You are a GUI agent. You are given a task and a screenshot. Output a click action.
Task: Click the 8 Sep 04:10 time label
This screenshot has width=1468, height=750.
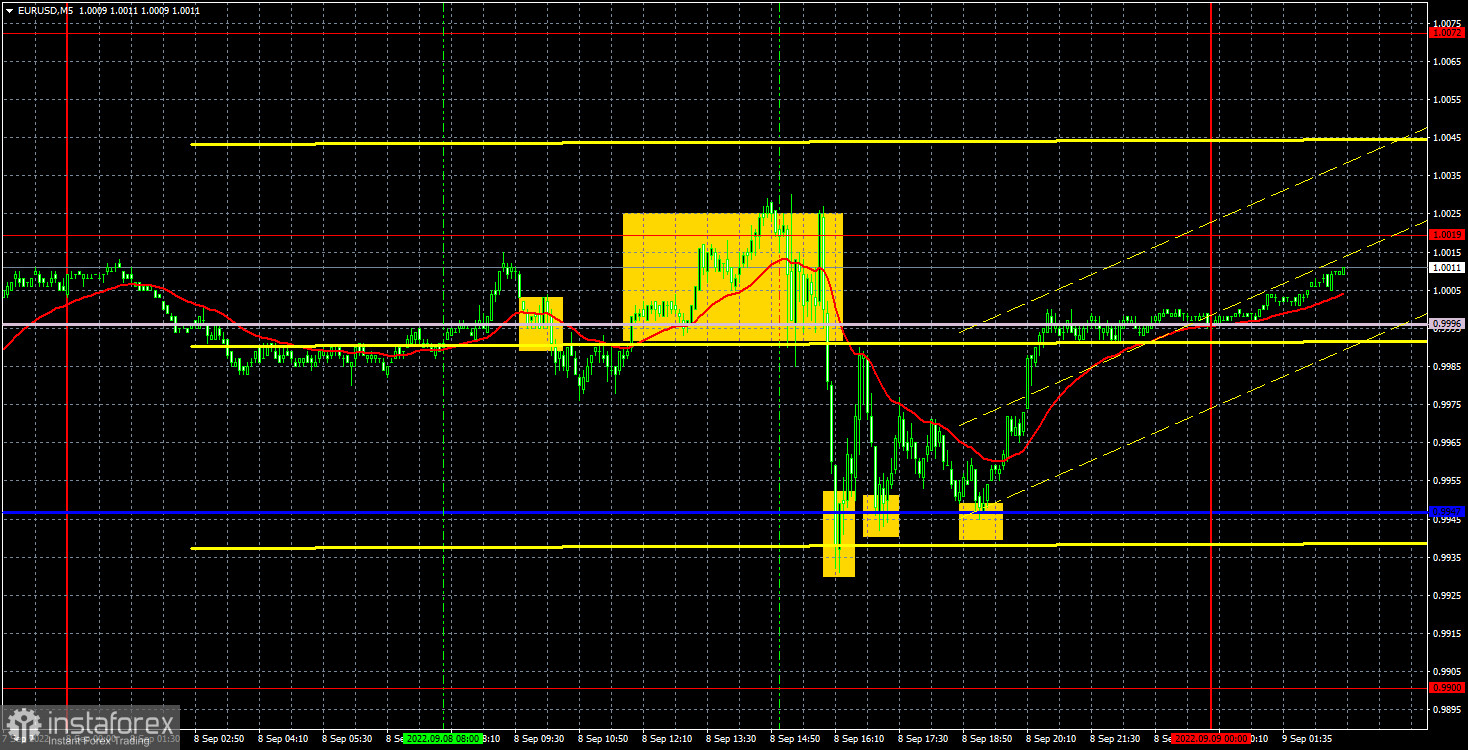pos(283,738)
